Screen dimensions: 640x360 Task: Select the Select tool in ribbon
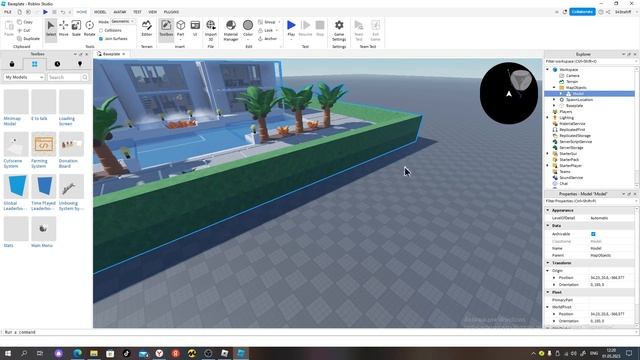51,29
